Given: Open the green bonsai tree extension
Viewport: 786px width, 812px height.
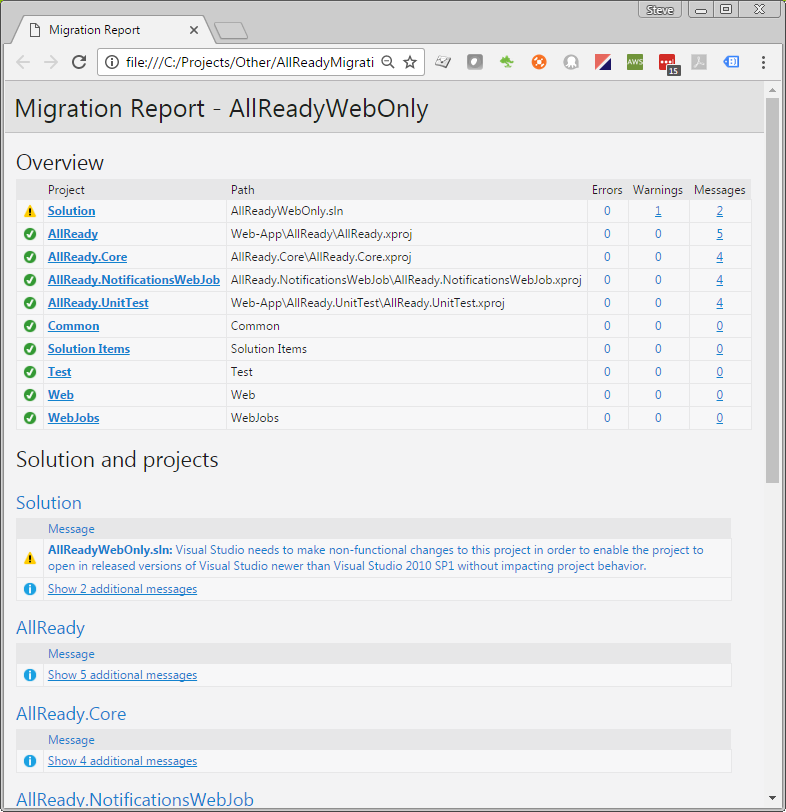Looking at the screenshot, I should click(507, 62).
